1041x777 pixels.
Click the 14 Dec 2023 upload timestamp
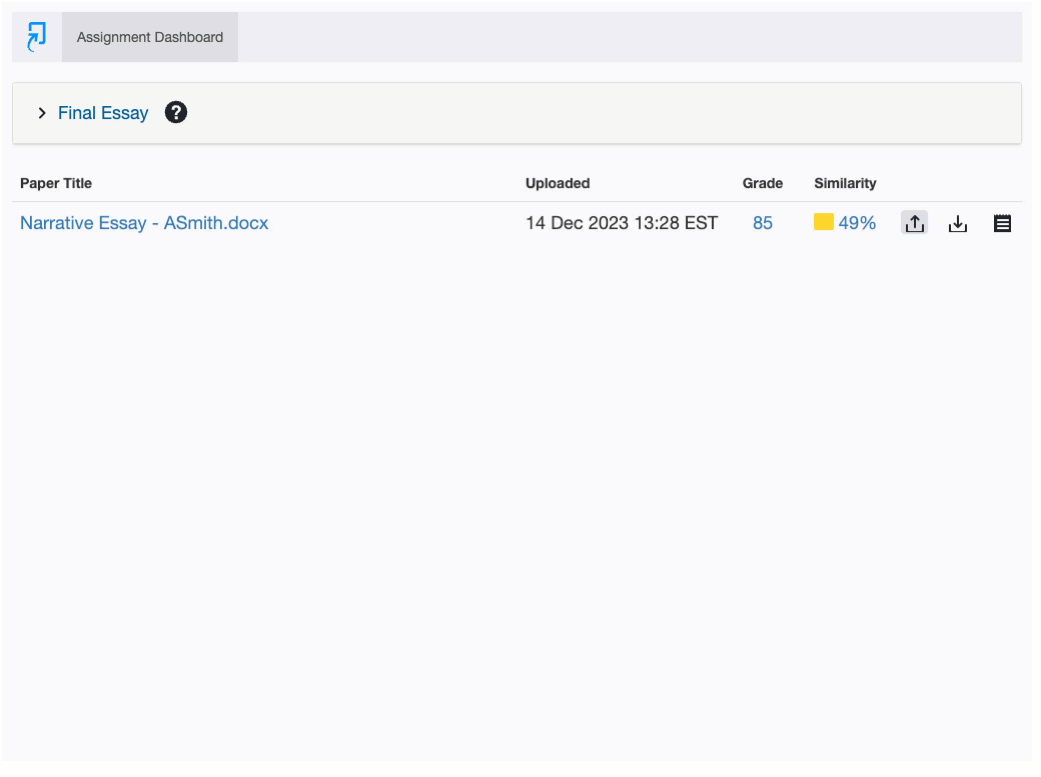tap(621, 222)
